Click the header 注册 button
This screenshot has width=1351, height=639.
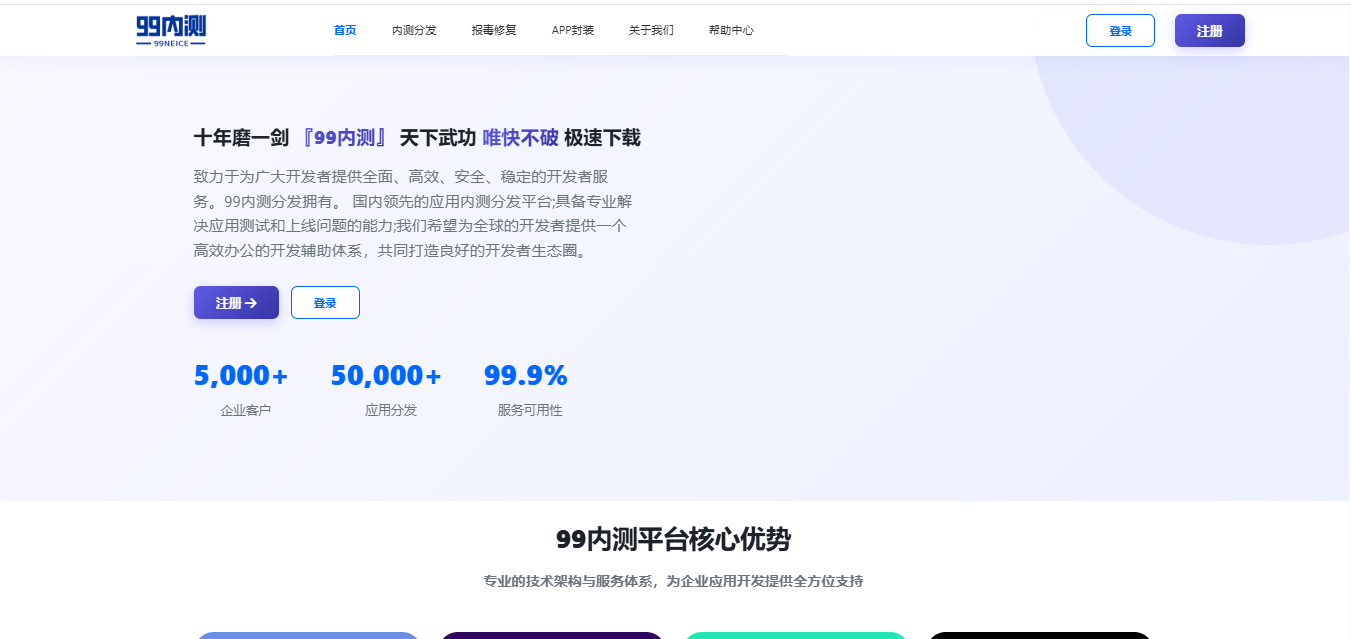point(1210,31)
